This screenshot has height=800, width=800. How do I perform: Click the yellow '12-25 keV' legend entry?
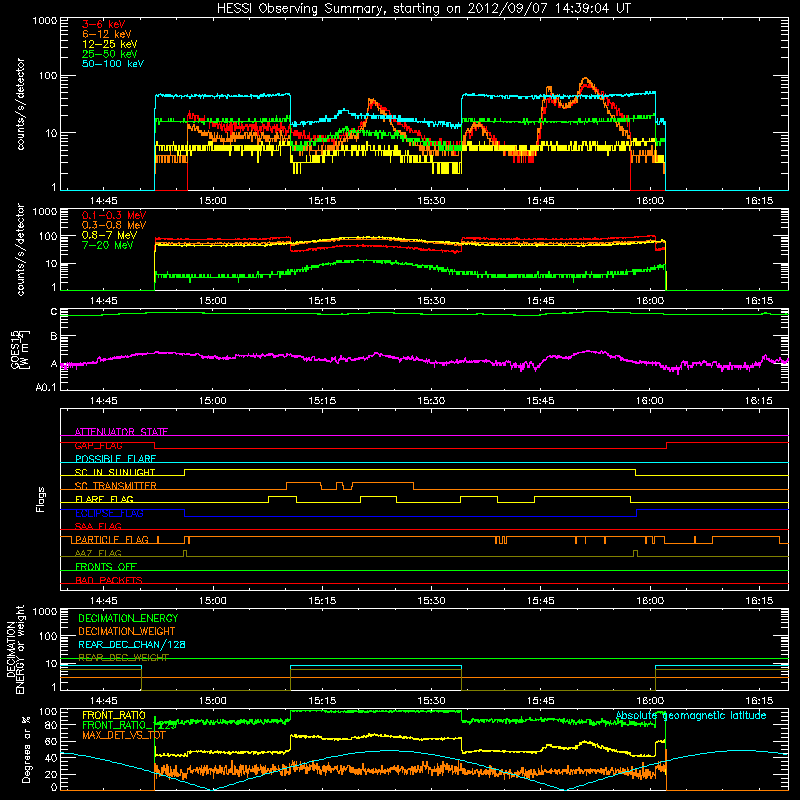tap(110, 44)
